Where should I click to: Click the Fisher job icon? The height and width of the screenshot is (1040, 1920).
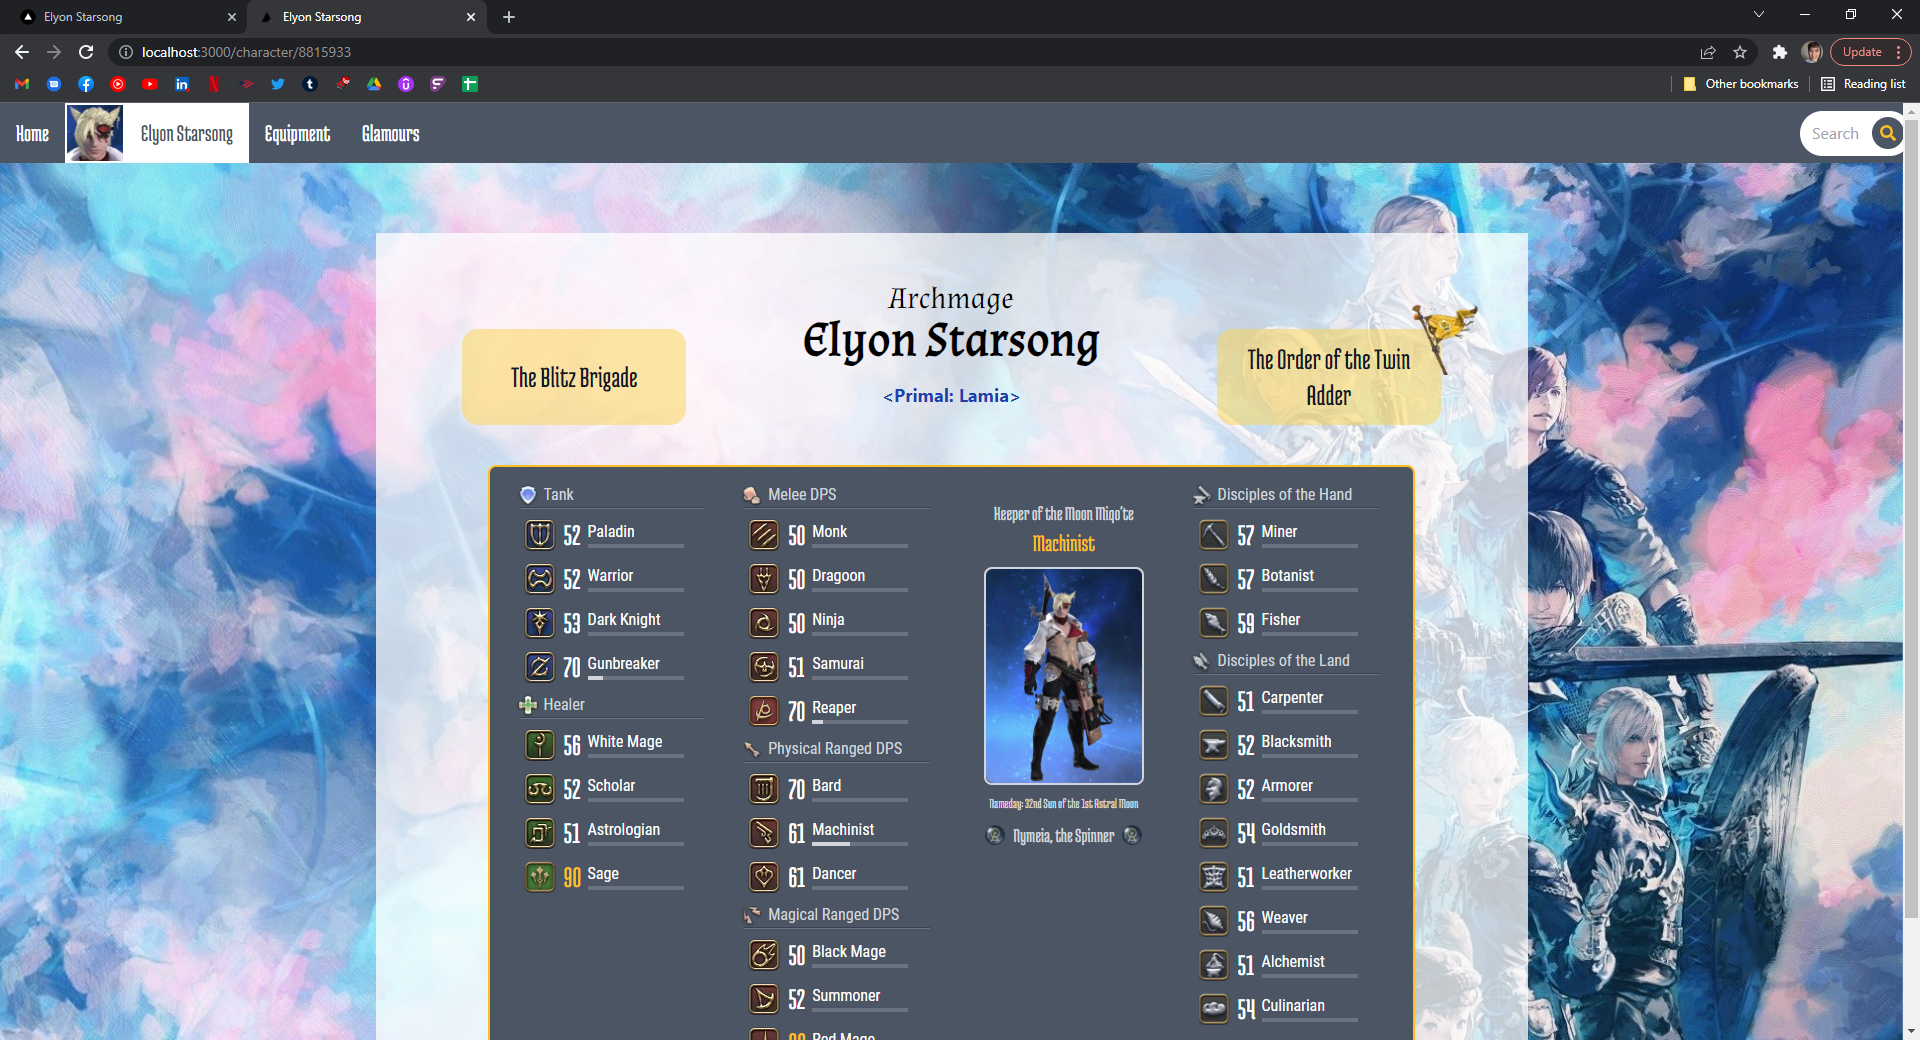[x=1213, y=623]
